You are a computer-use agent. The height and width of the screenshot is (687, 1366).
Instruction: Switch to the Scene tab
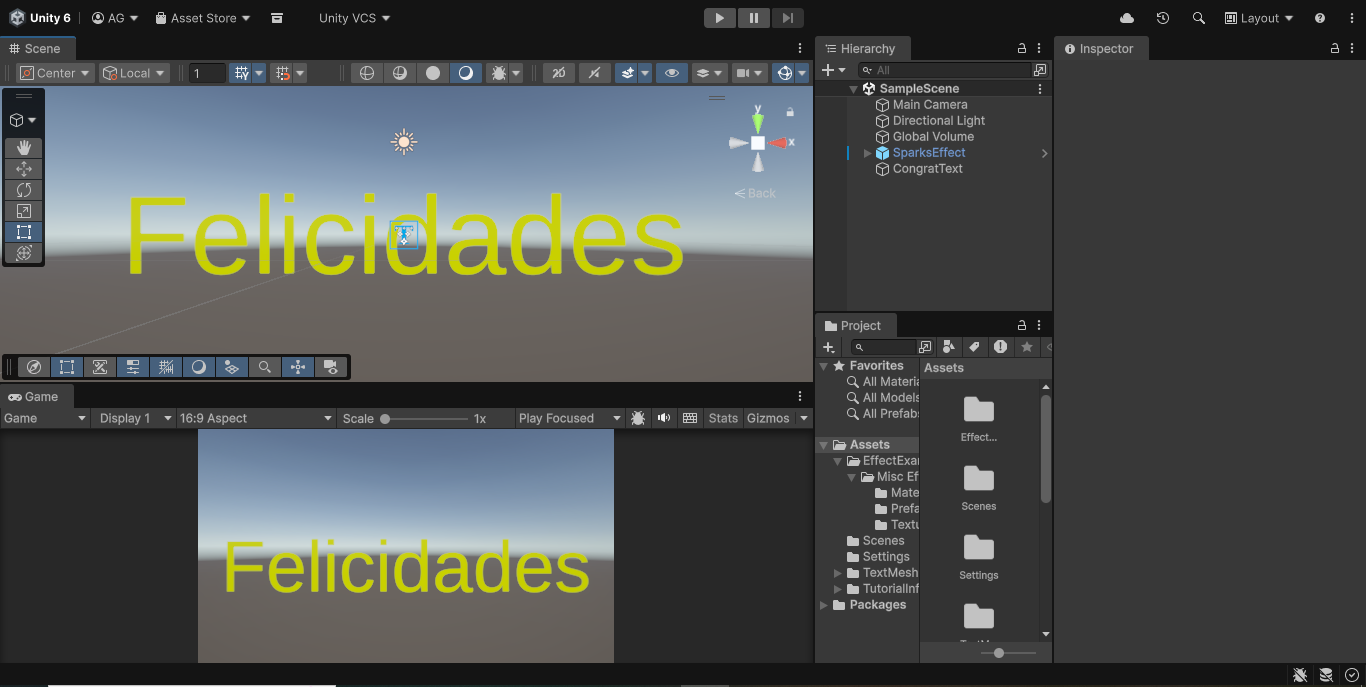click(36, 48)
